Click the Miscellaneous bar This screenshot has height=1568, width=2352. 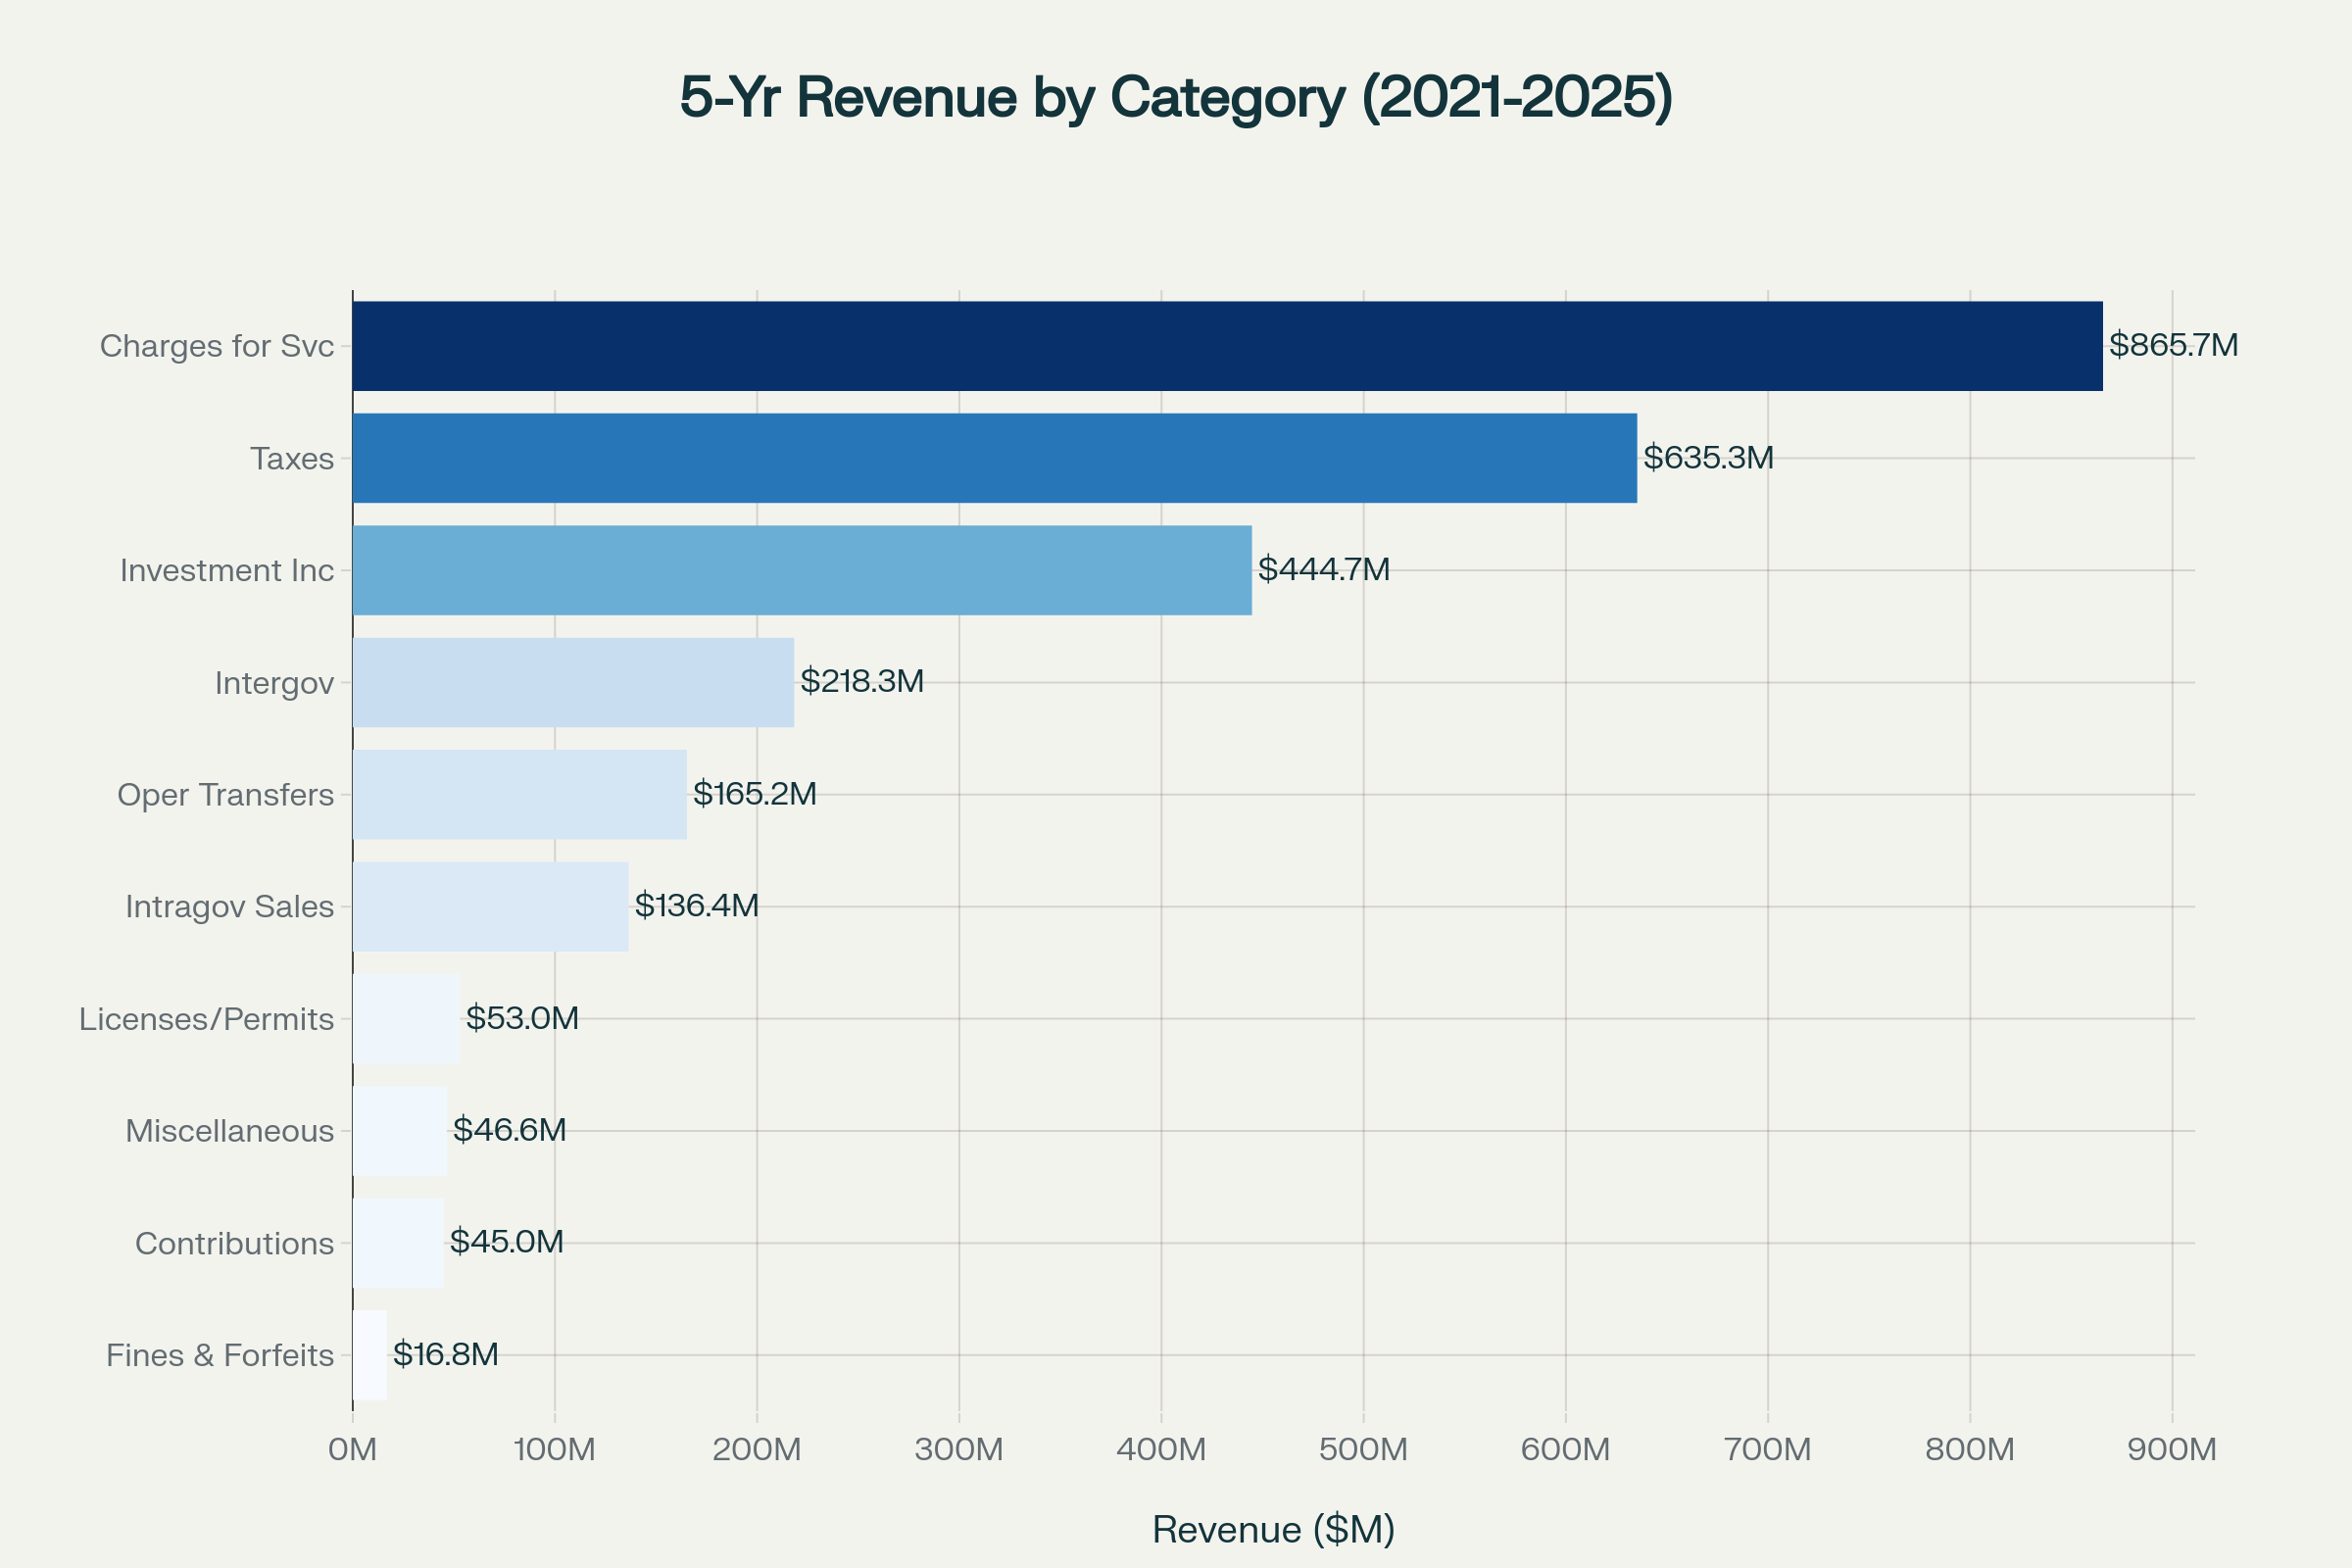pyautogui.click(x=399, y=1130)
